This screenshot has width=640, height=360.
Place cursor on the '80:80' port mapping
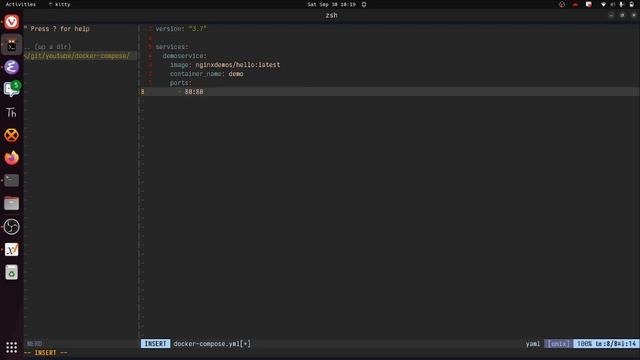(x=194, y=91)
